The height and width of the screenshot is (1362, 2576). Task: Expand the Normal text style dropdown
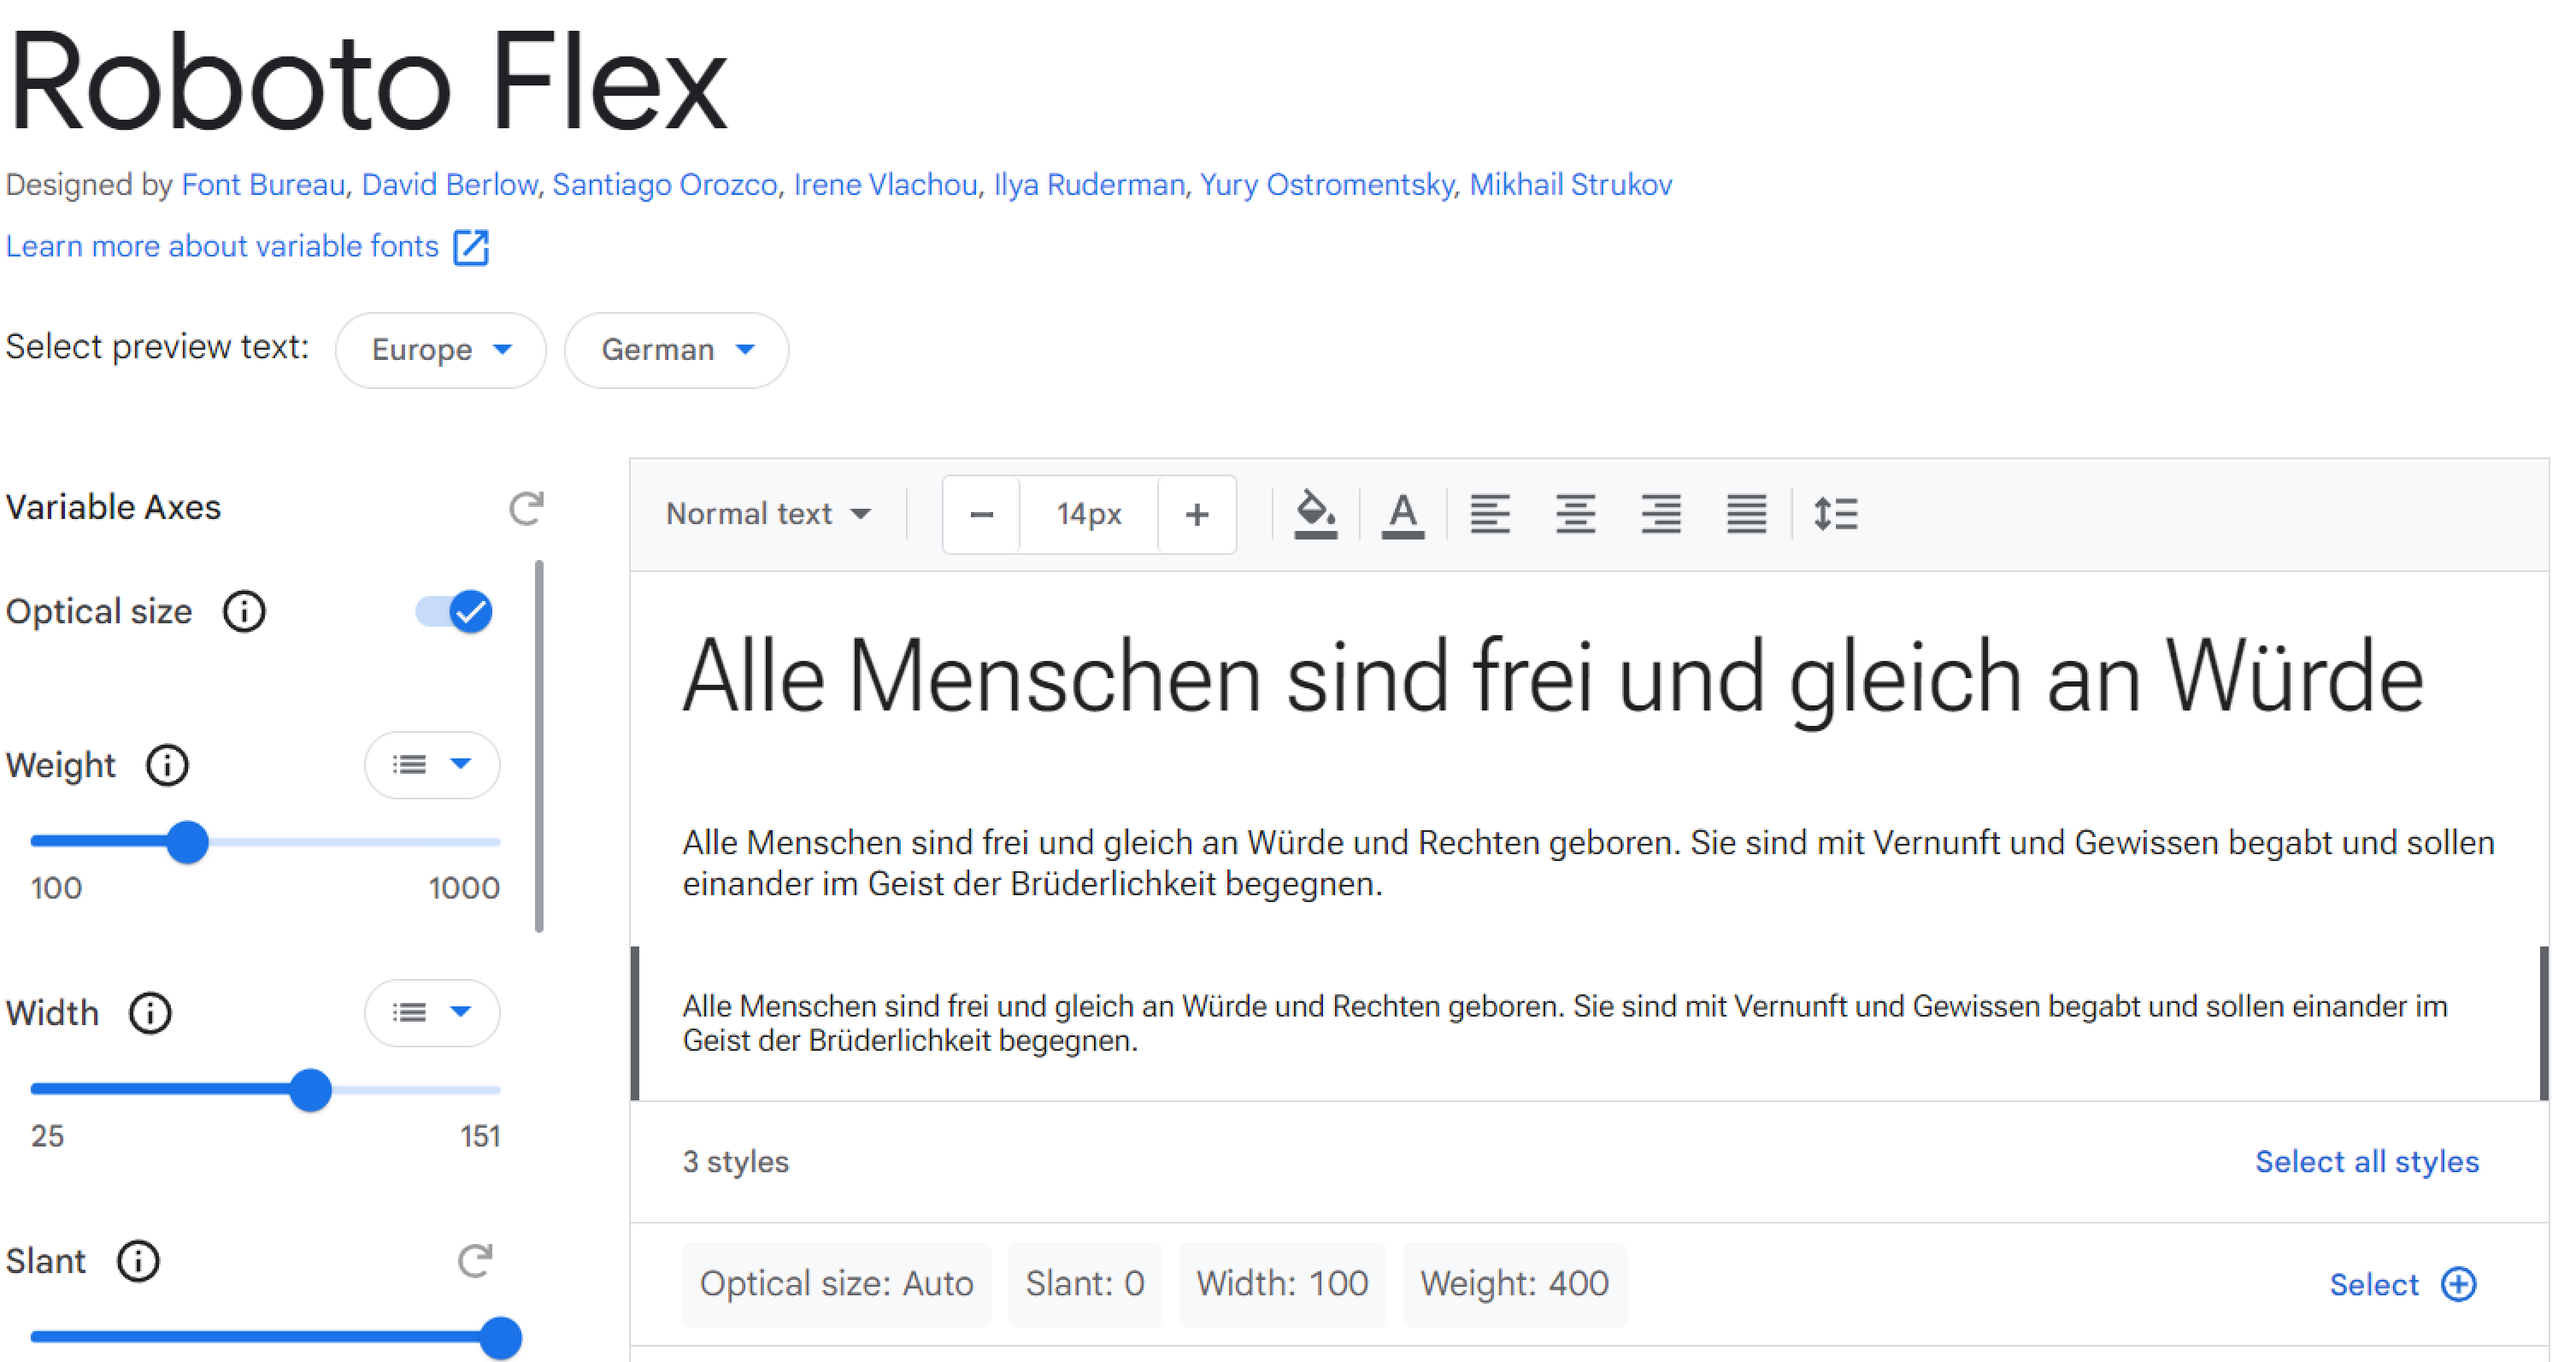(768, 514)
